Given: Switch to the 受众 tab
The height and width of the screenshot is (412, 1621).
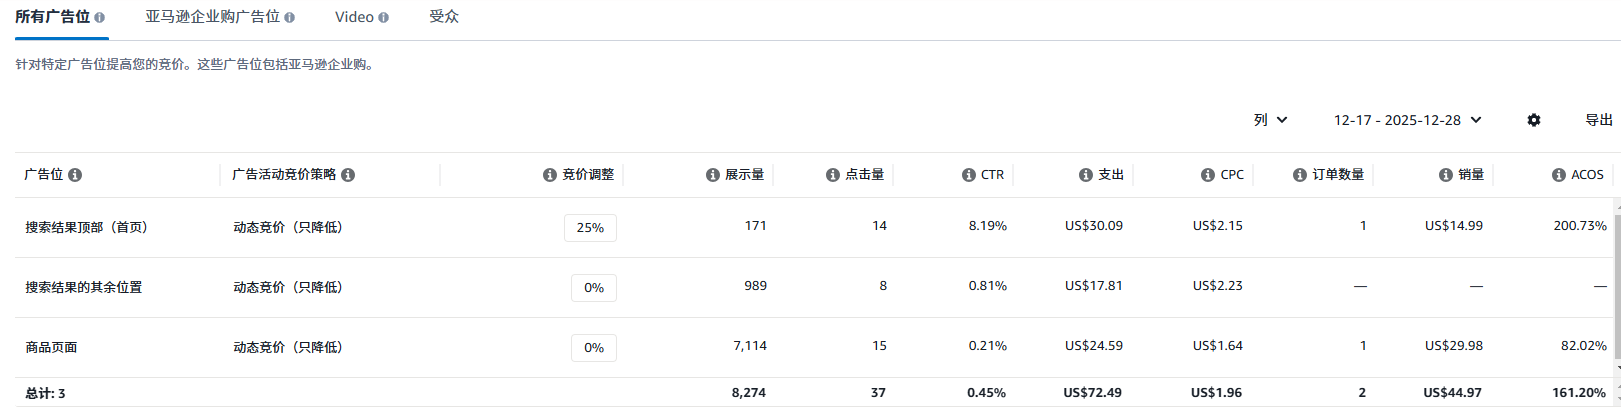Looking at the screenshot, I should click(x=444, y=17).
